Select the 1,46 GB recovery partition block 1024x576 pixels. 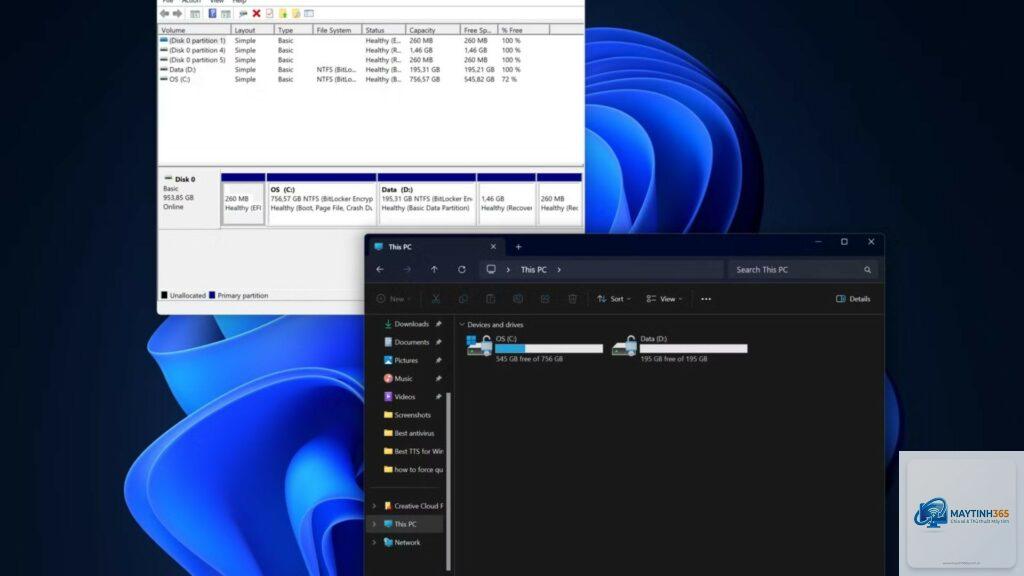click(x=506, y=199)
